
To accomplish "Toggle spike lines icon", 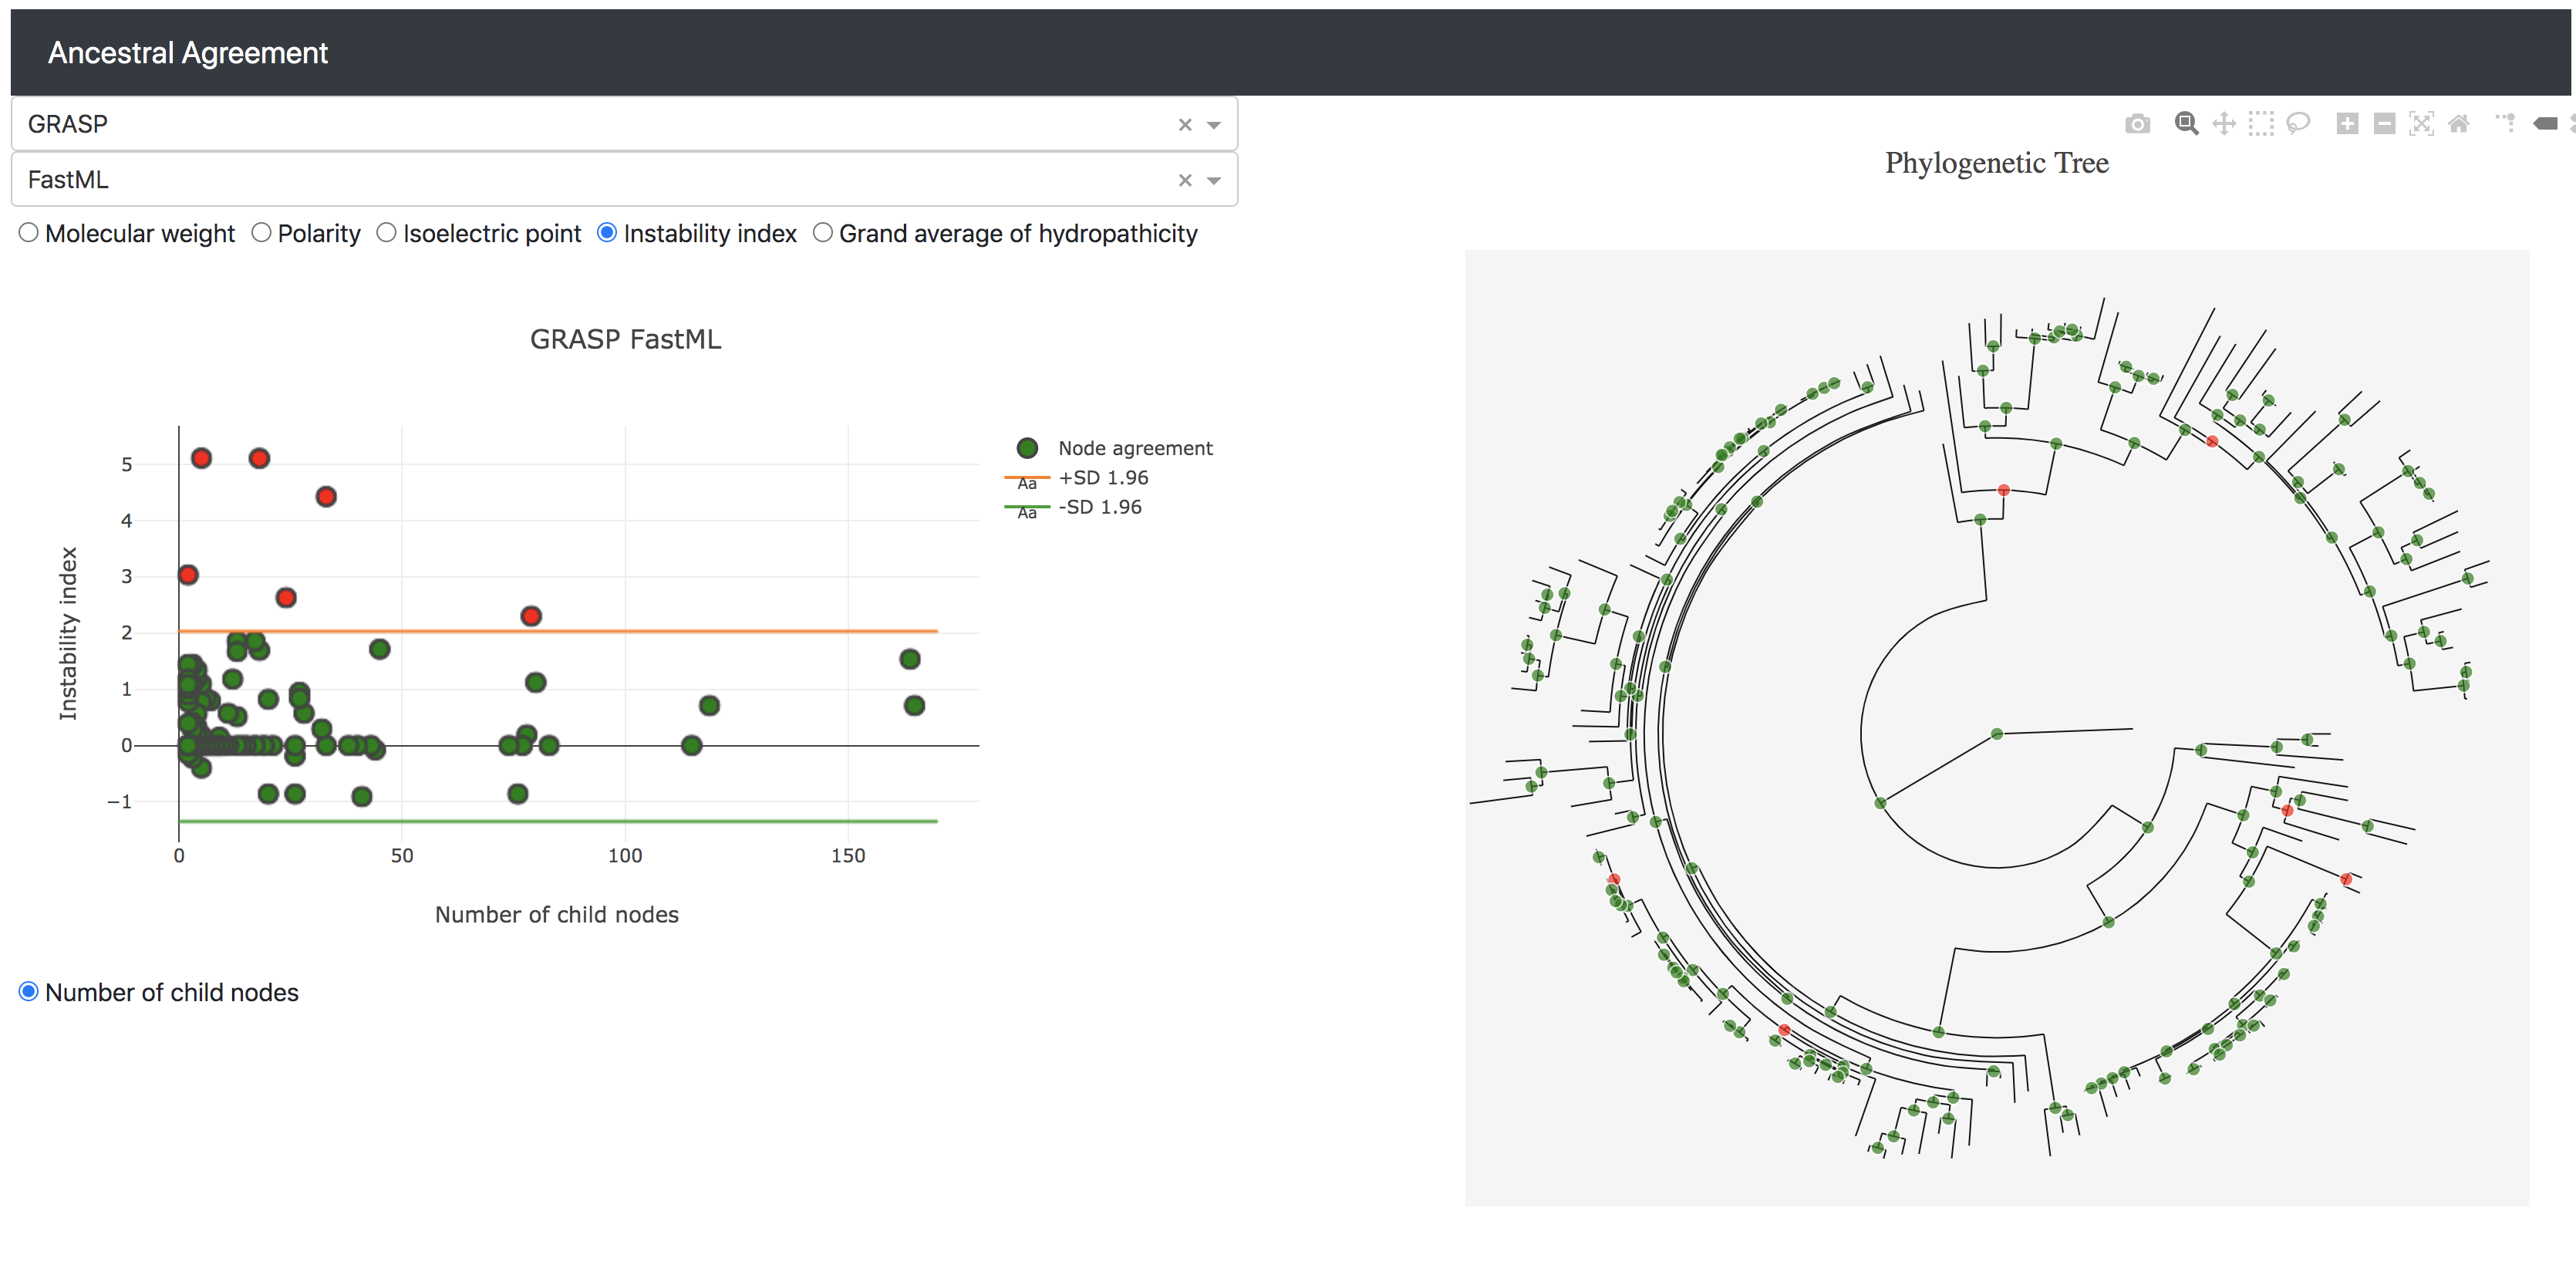I will (2506, 124).
